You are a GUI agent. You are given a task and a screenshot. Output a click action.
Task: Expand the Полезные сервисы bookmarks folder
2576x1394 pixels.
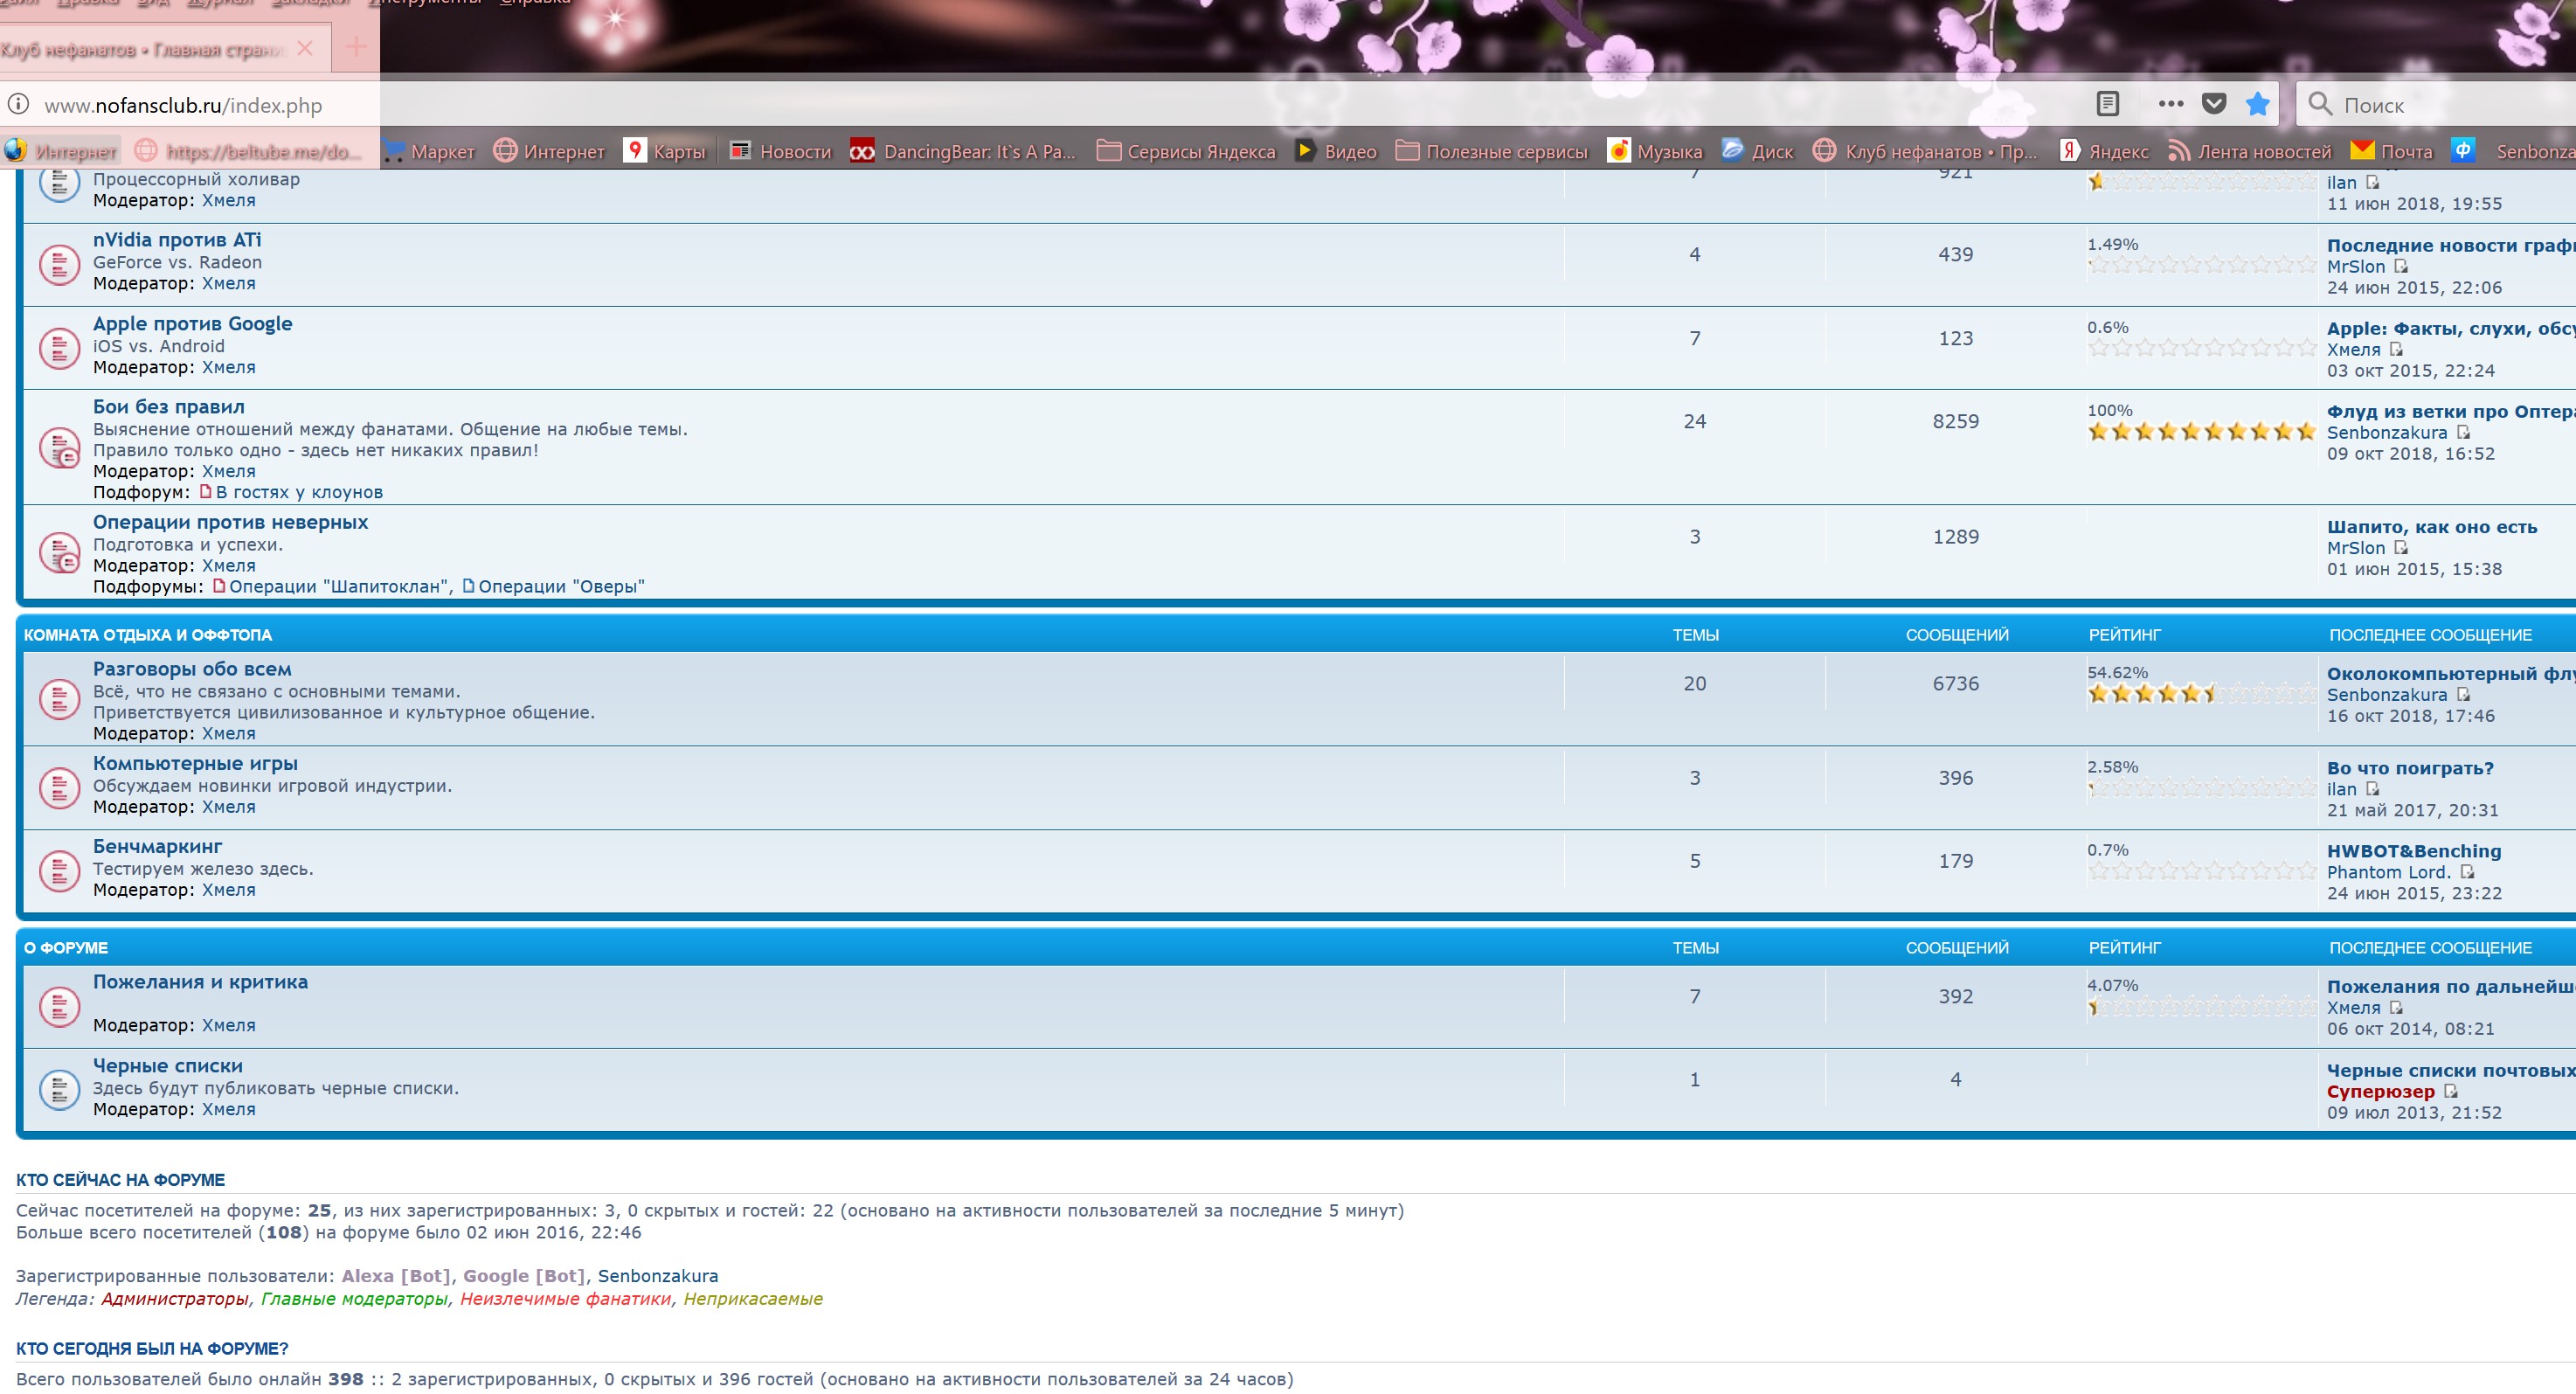(x=1492, y=151)
